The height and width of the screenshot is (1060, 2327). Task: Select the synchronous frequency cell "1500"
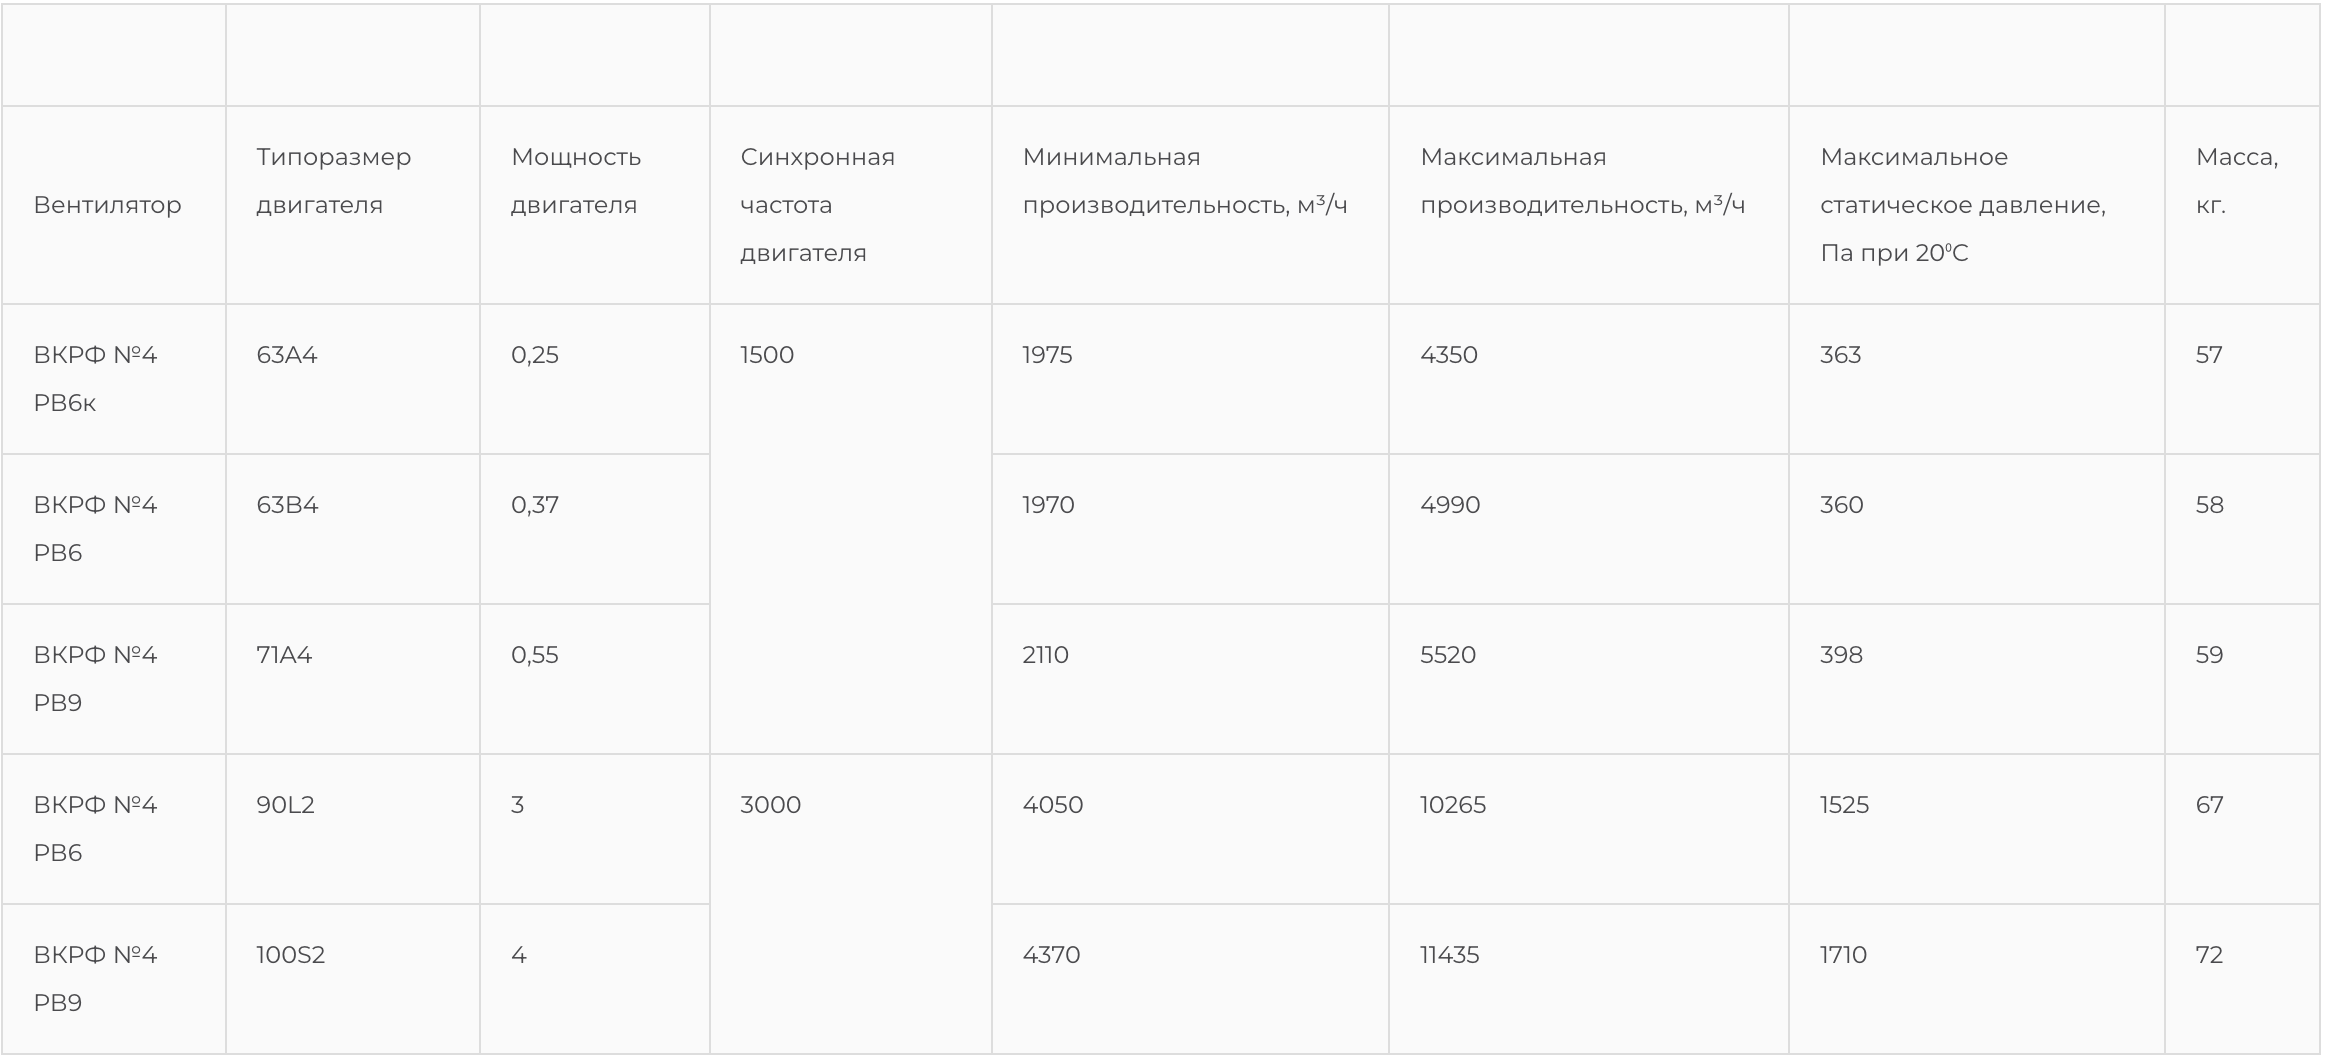pyautogui.click(x=767, y=355)
